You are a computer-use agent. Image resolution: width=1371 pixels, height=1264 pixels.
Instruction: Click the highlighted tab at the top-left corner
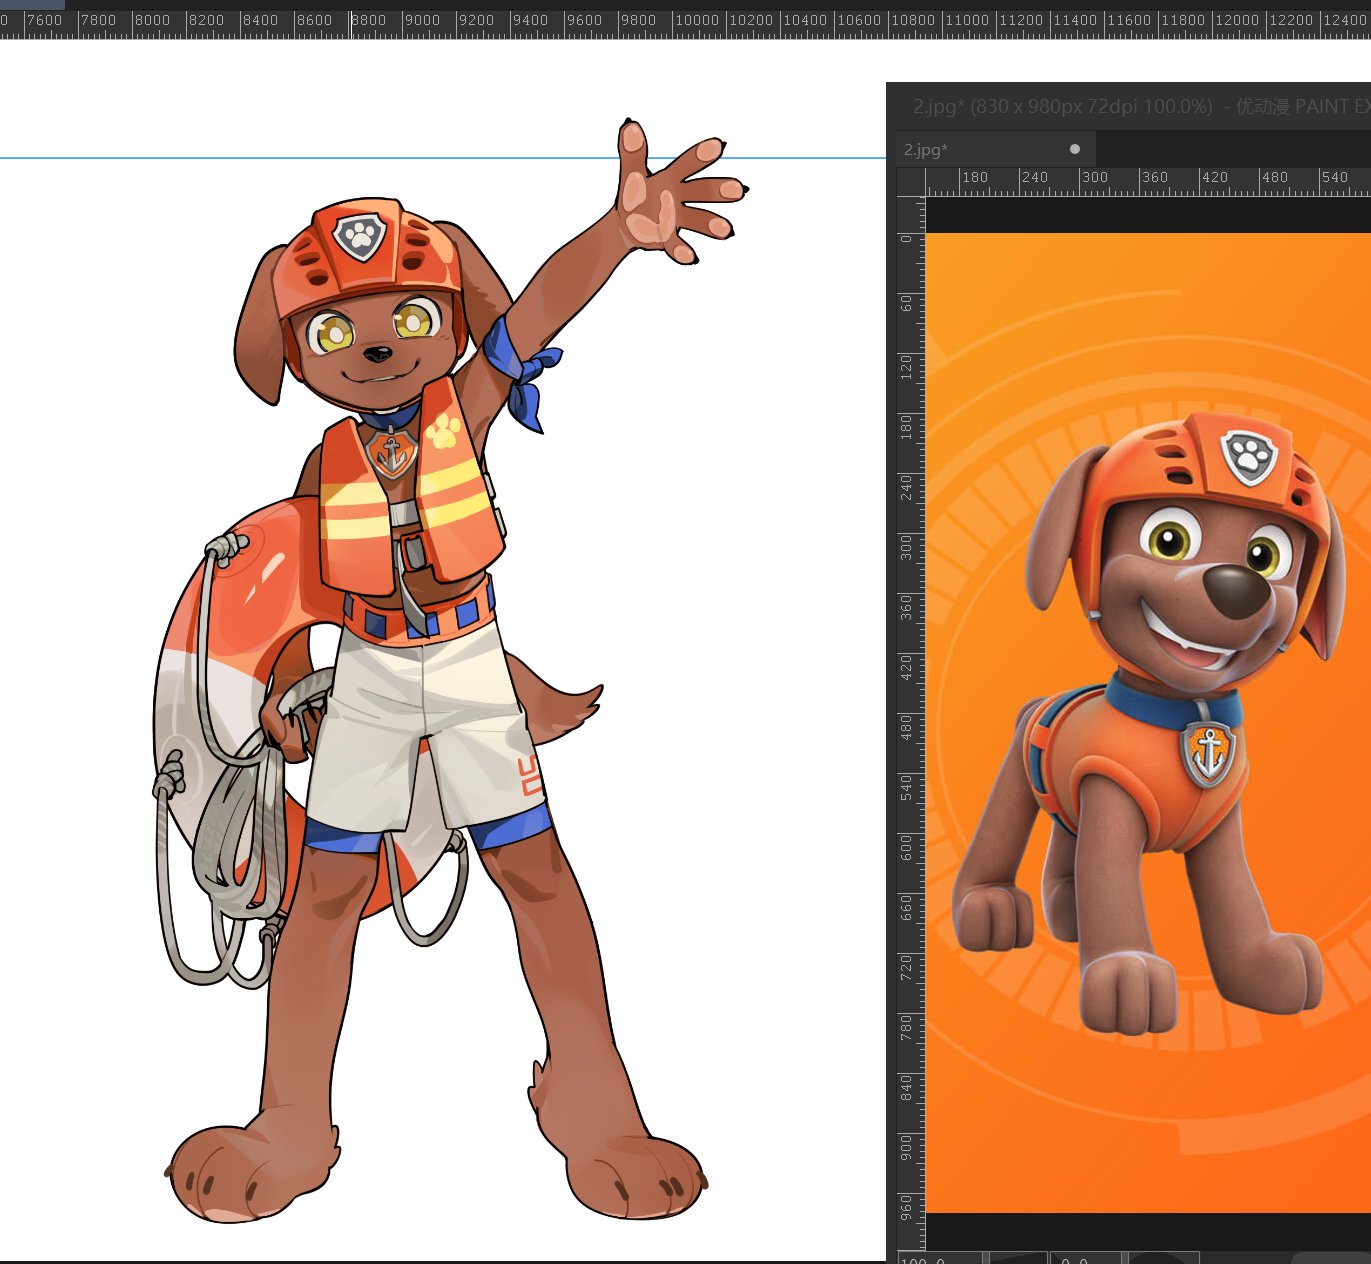pyautogui.click(x=32, y=4)
